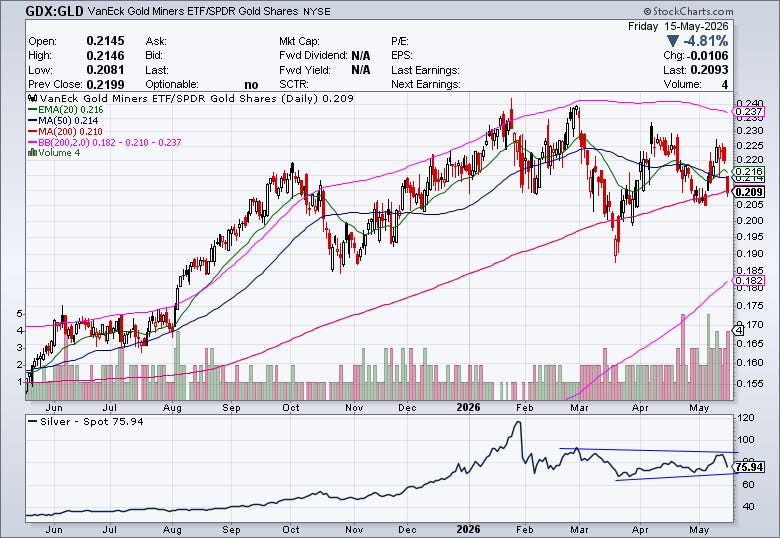Click the 0.237 upper Bollinger band price tag
This screenshot has height=538, width=780.
pyautogui.click(x=749, y=111)
